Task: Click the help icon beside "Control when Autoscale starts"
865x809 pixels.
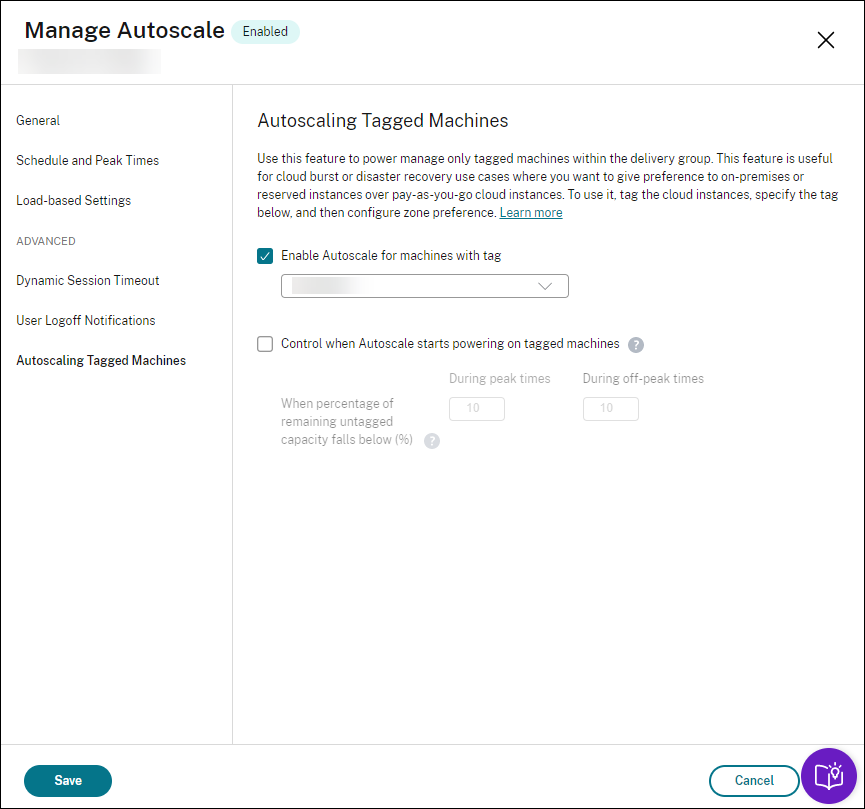Action: pos(636,344)
